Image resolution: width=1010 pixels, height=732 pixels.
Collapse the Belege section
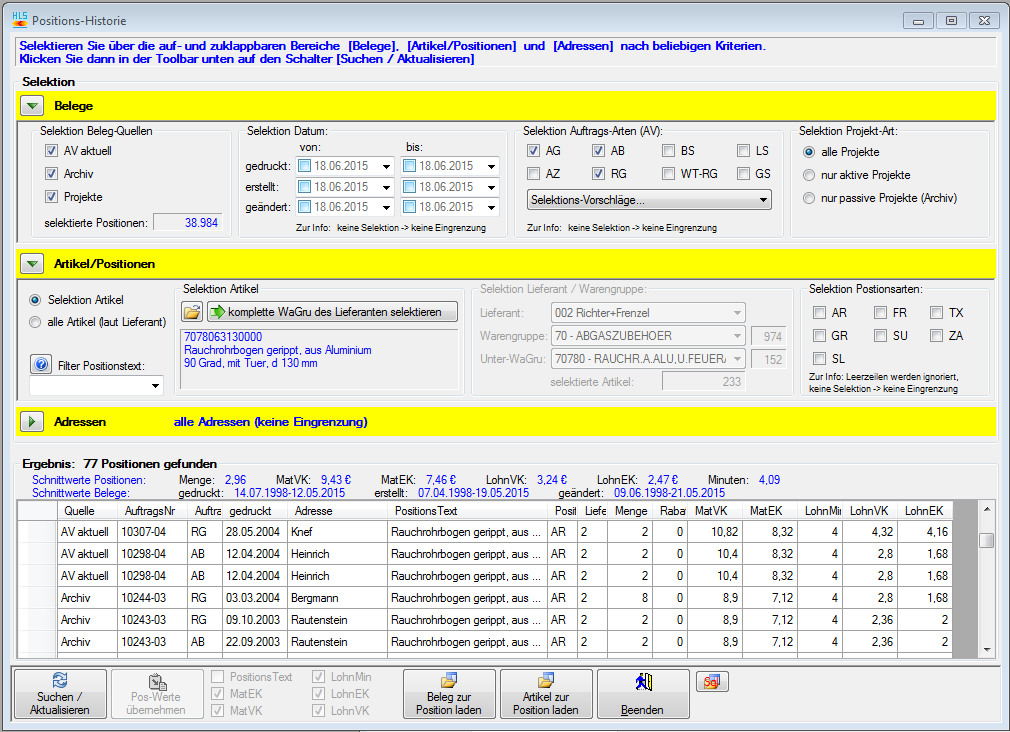(x=33, y=105)
